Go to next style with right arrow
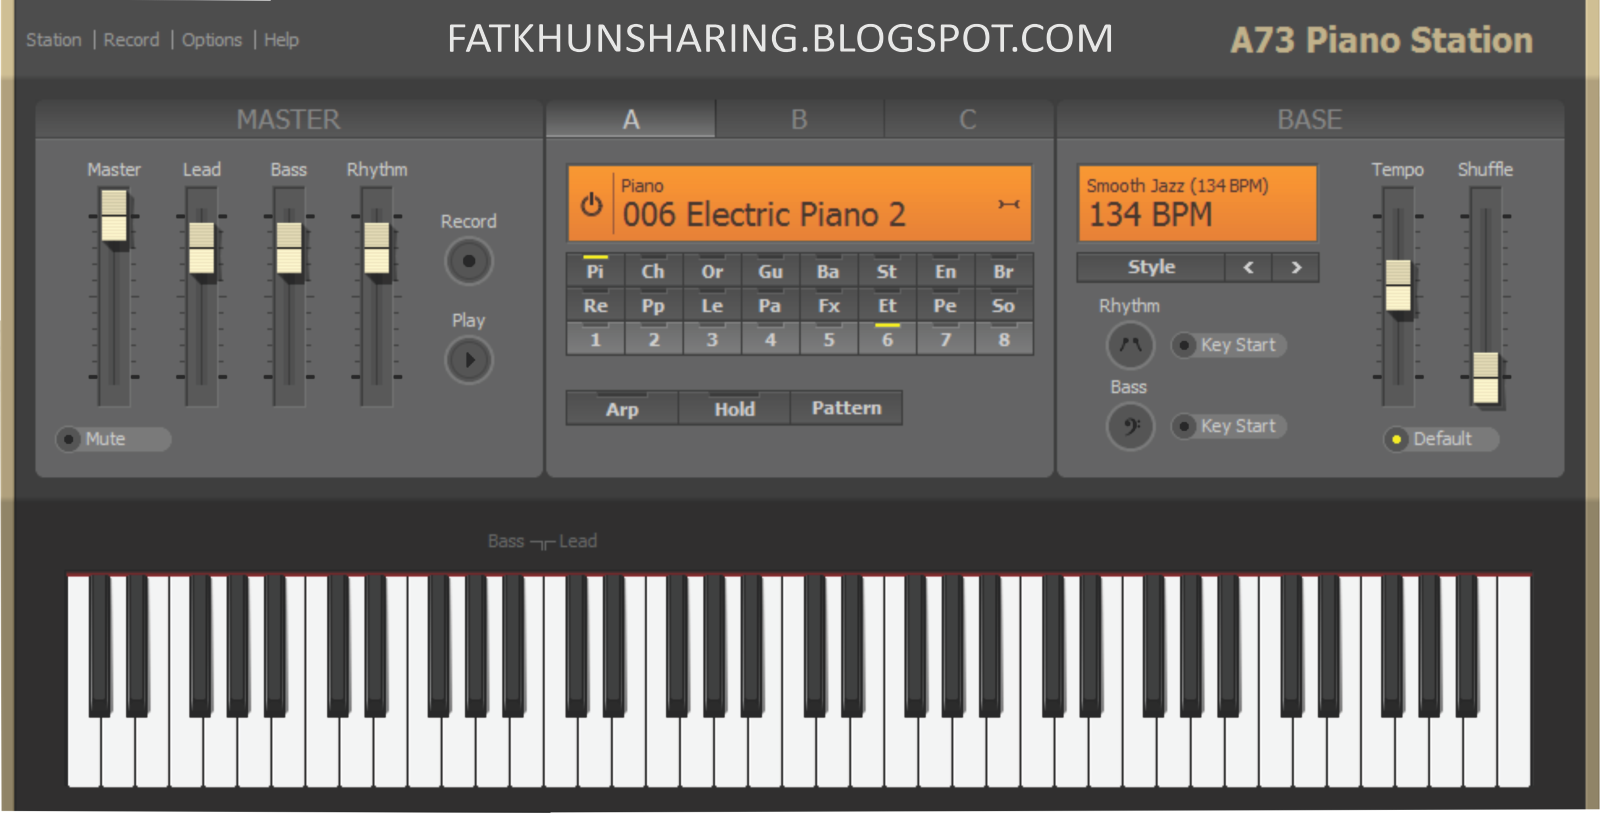Image resolution: width=1600 pixels, height=813 pixels. coord(1296,267)
